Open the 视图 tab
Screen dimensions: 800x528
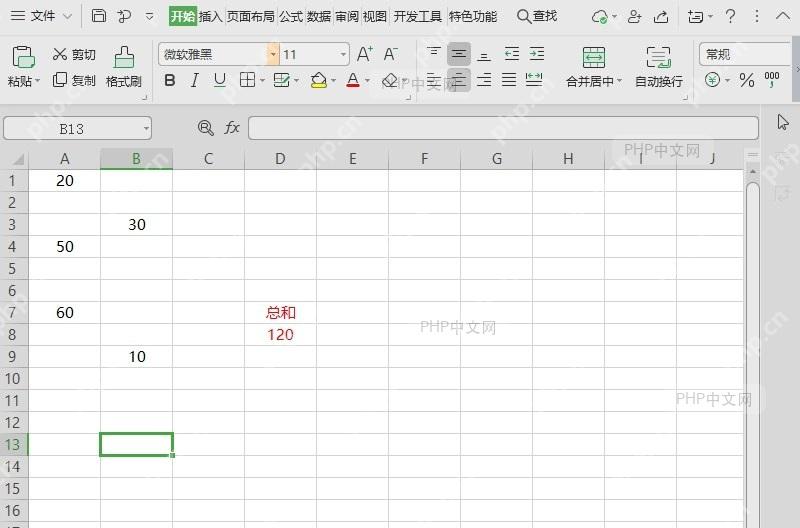point(374,16)
